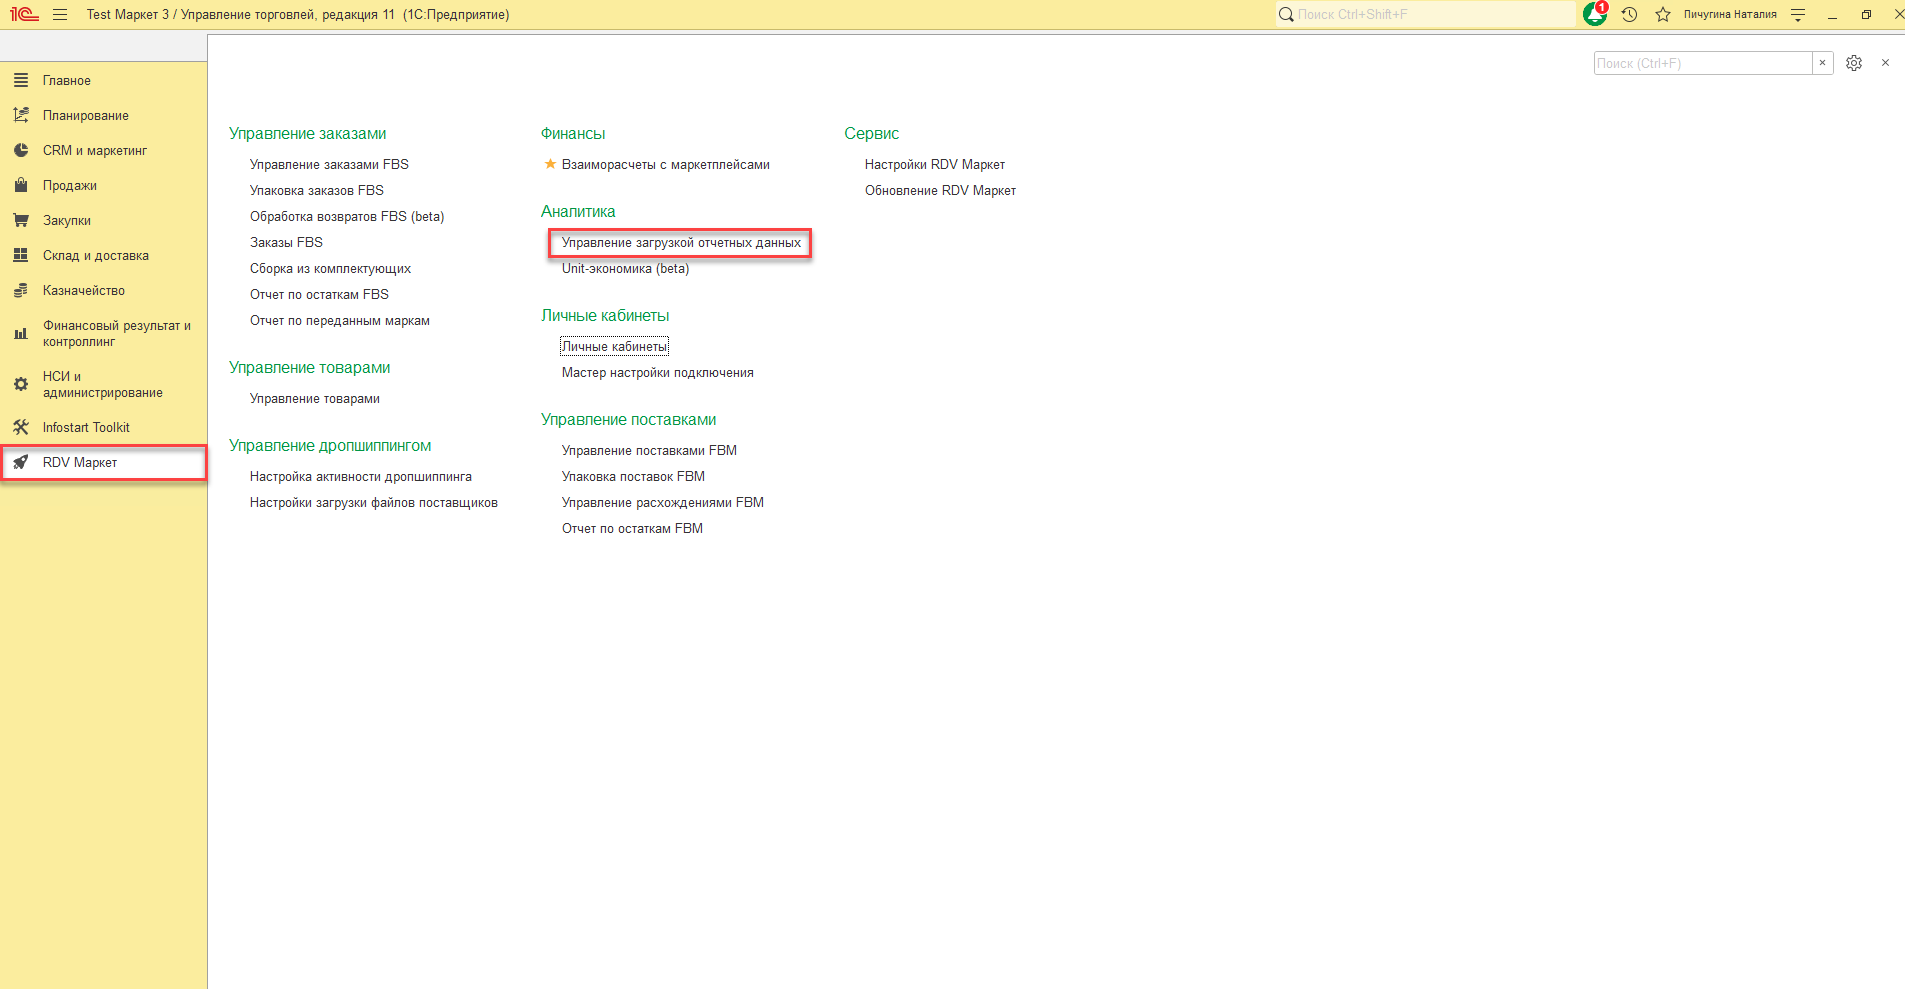Open Управление загрузкой отчетных данных
Image resolution: width=1906 pixels, height=989 pixels.
681,242
